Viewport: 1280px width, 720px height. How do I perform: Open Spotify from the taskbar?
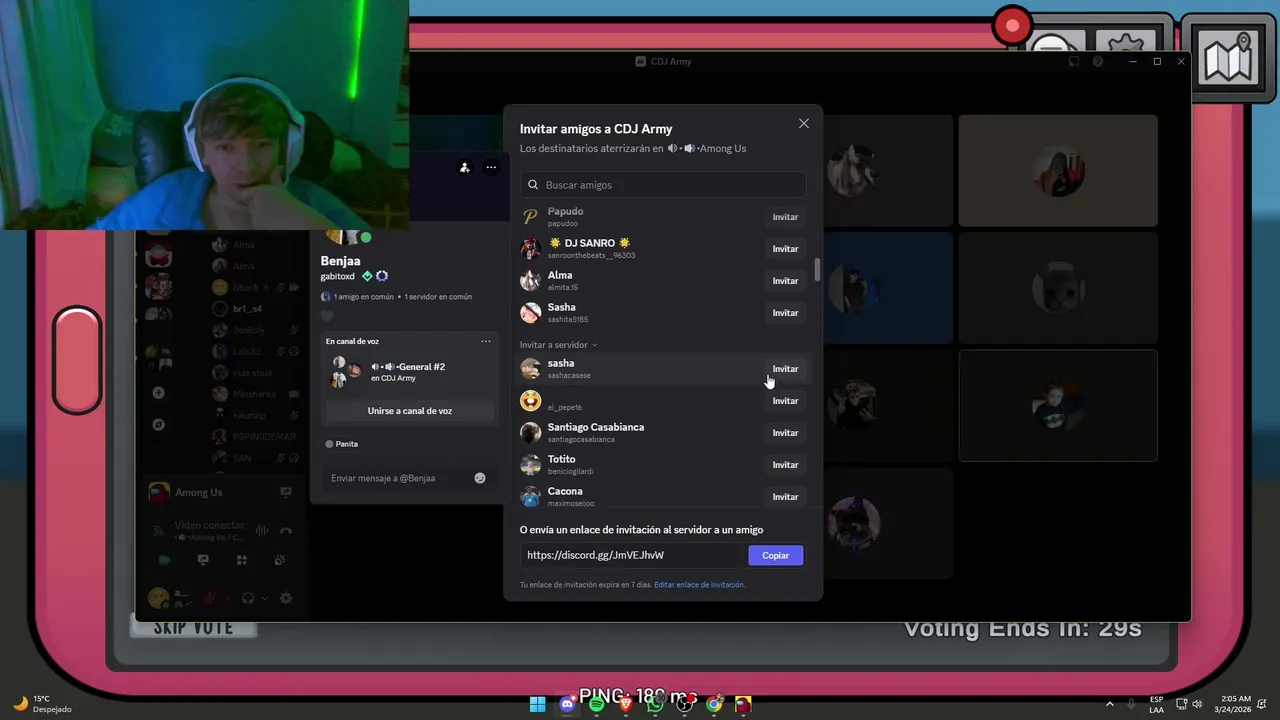point(596,704)
